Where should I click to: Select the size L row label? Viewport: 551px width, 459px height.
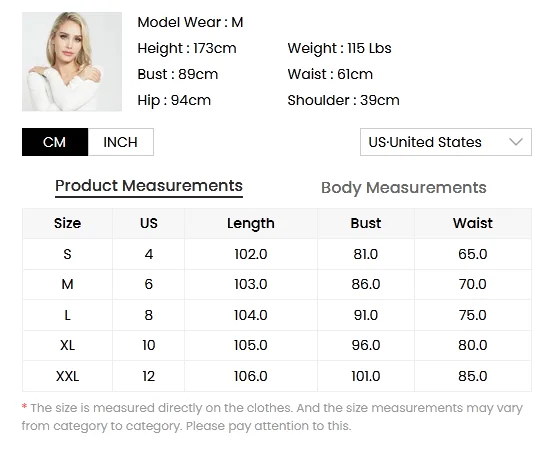click(67, 315)
